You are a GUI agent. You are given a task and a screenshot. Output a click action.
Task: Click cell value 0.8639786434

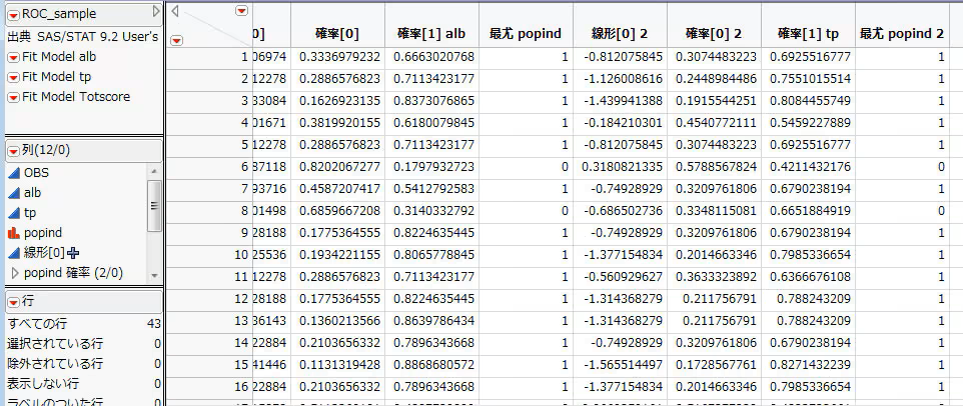436,321
